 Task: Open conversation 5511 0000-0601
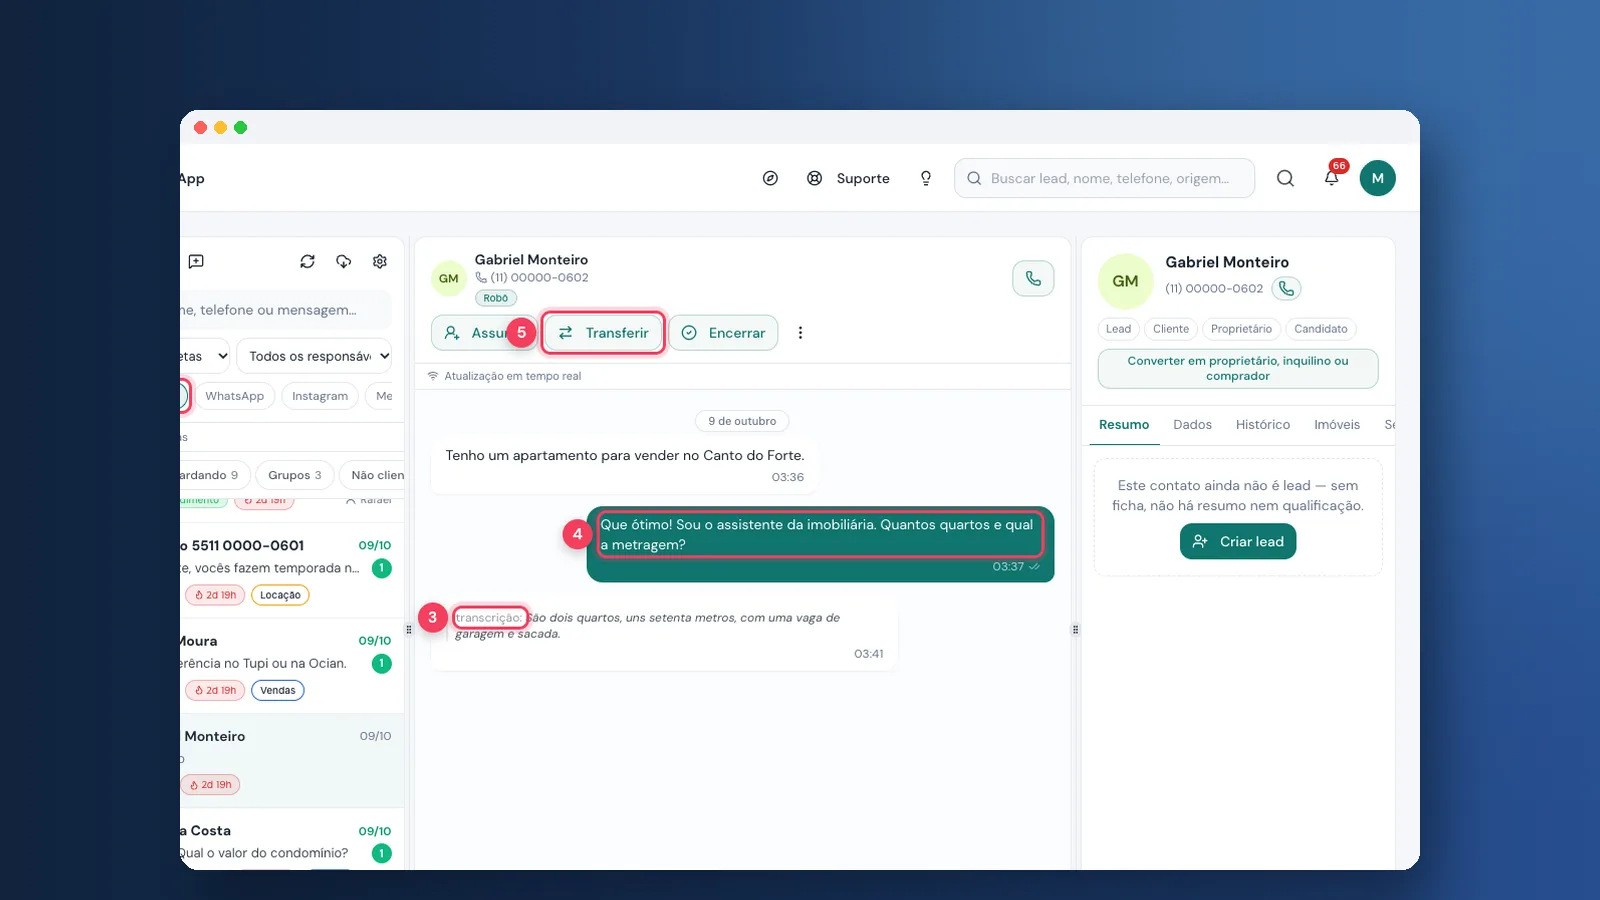point(292,570)
